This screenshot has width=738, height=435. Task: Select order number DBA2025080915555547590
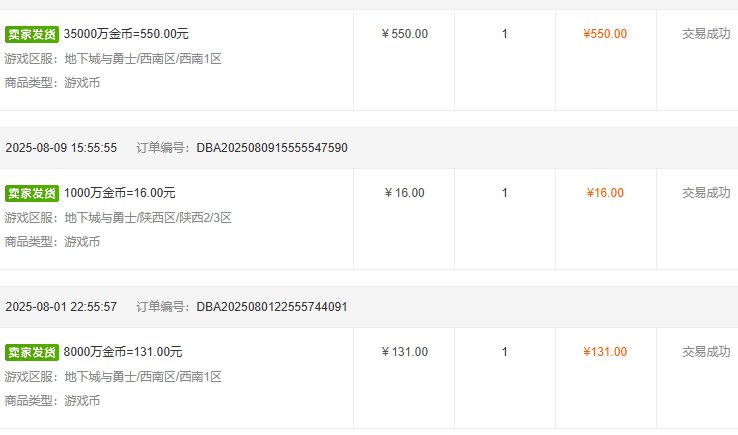tap(272, 148)
